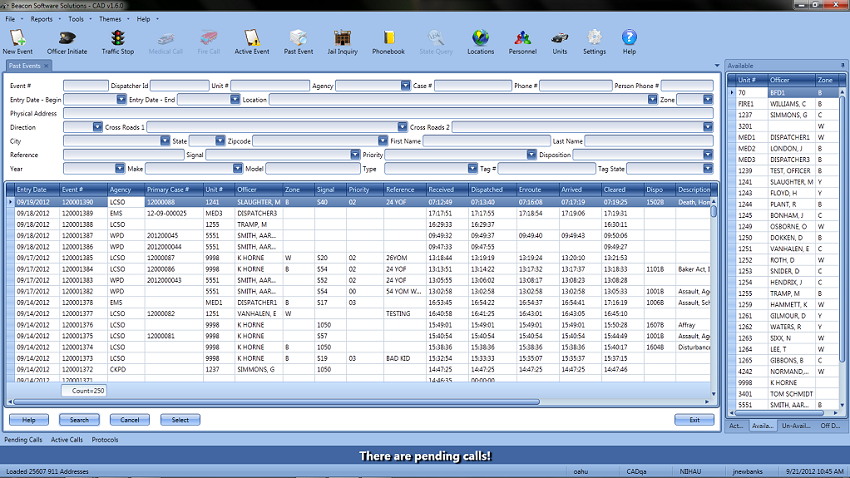Launch Jail Inquiry from the toolbar
The width and height of the screenshot is (850, 478).
[x=342, y=40]
